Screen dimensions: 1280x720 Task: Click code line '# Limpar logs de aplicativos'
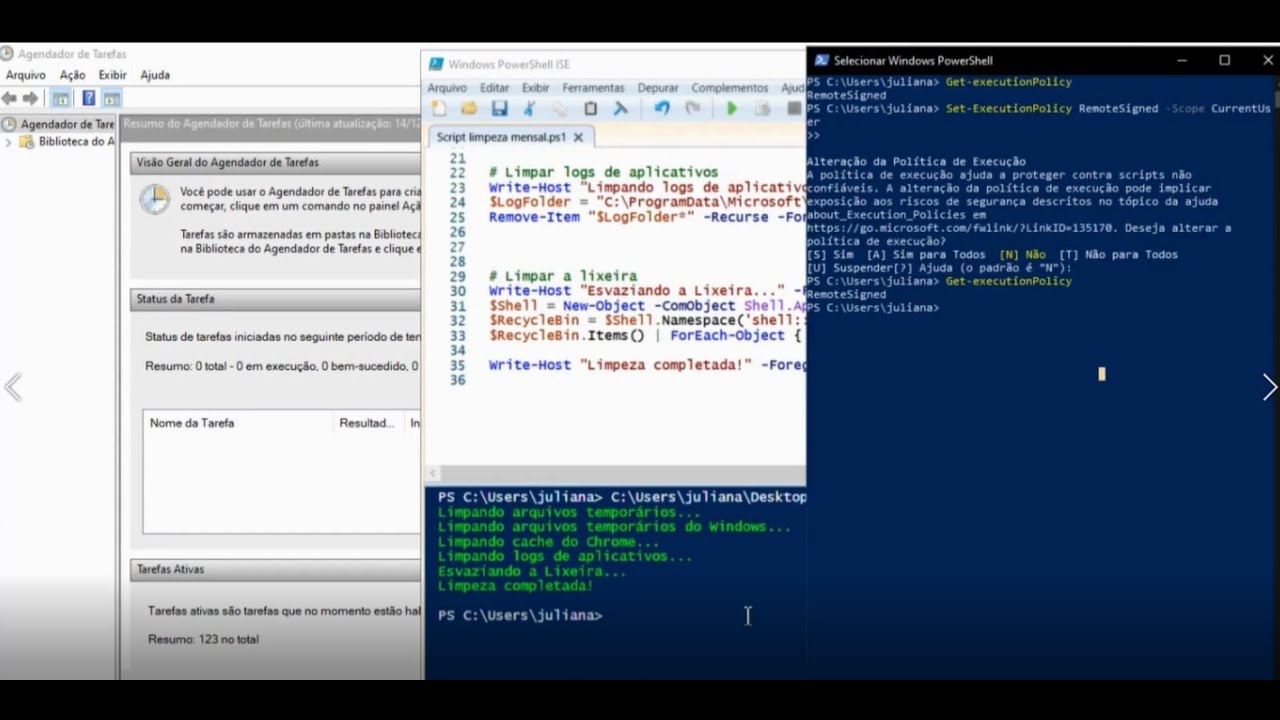pyautogui.click(x=603, y=173)
